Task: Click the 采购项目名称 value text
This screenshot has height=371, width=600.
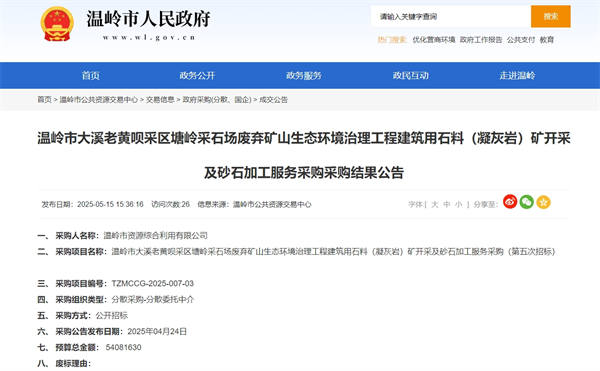Action: click(333, 252)
